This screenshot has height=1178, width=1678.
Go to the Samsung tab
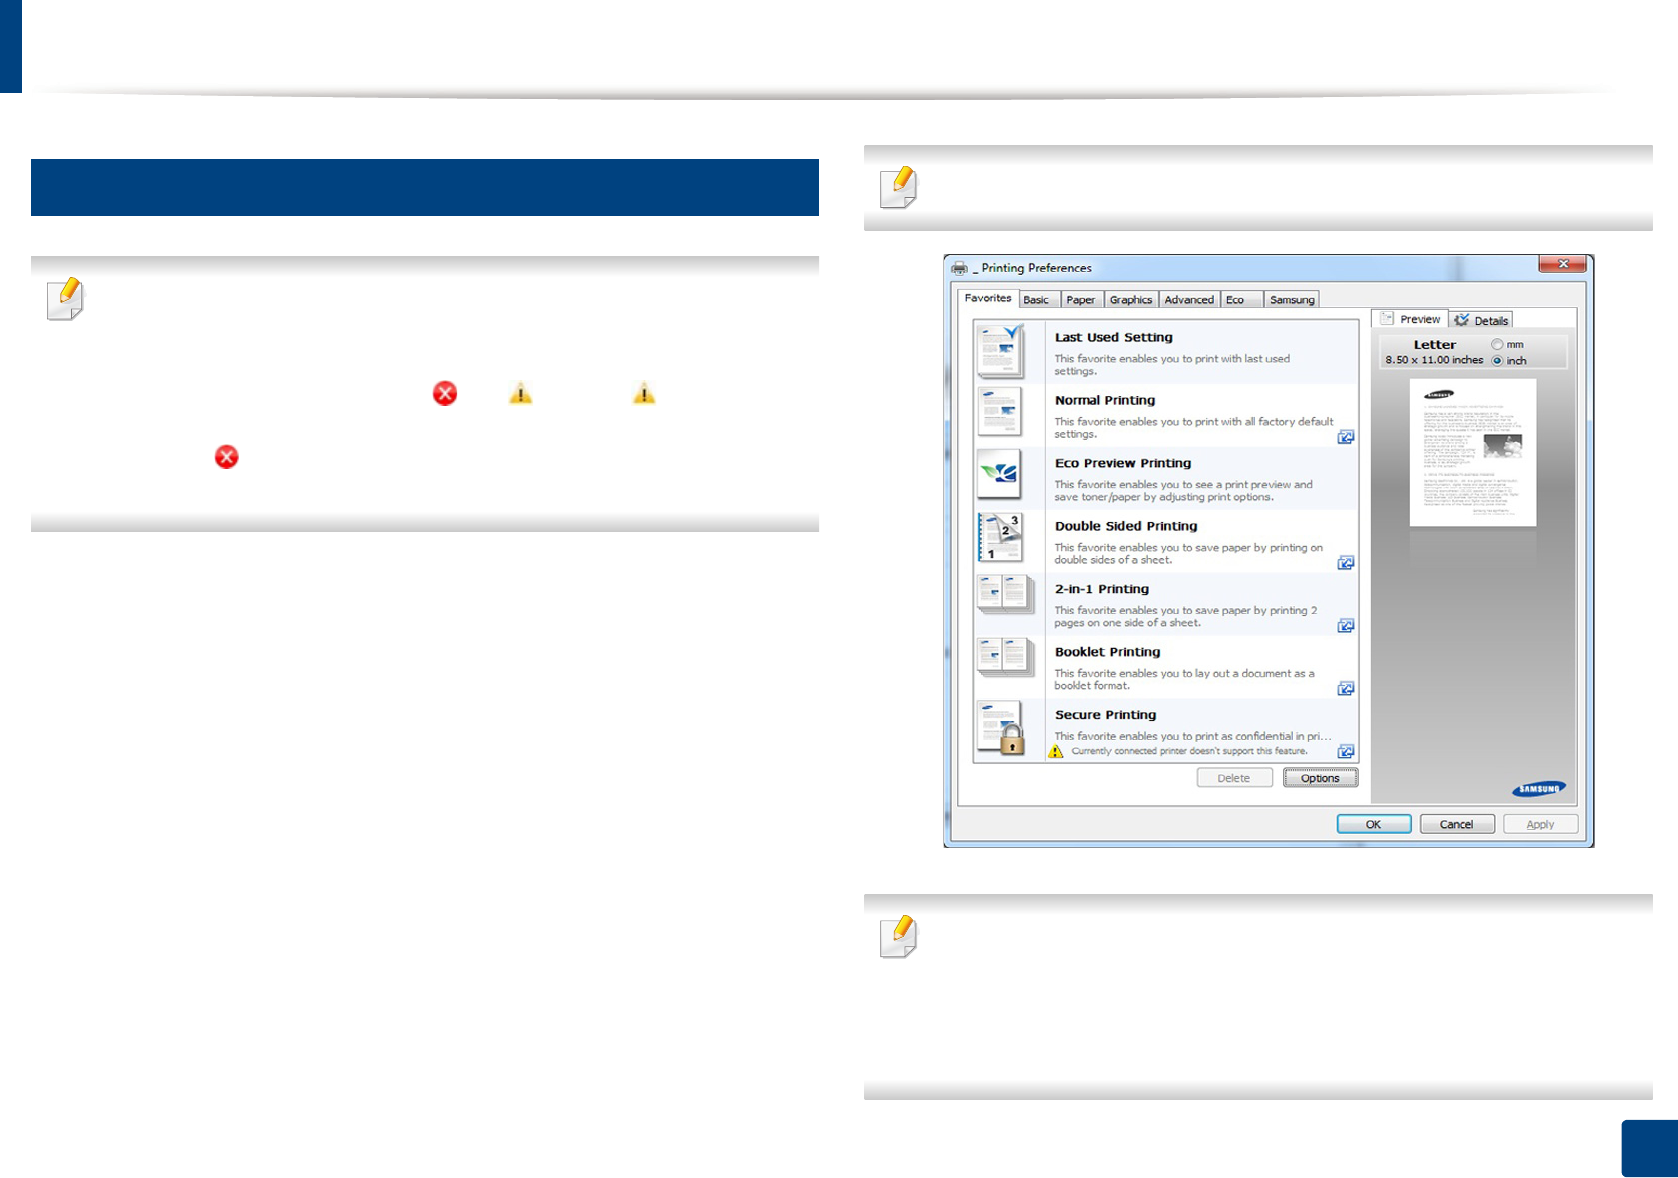click(1292, 300)
